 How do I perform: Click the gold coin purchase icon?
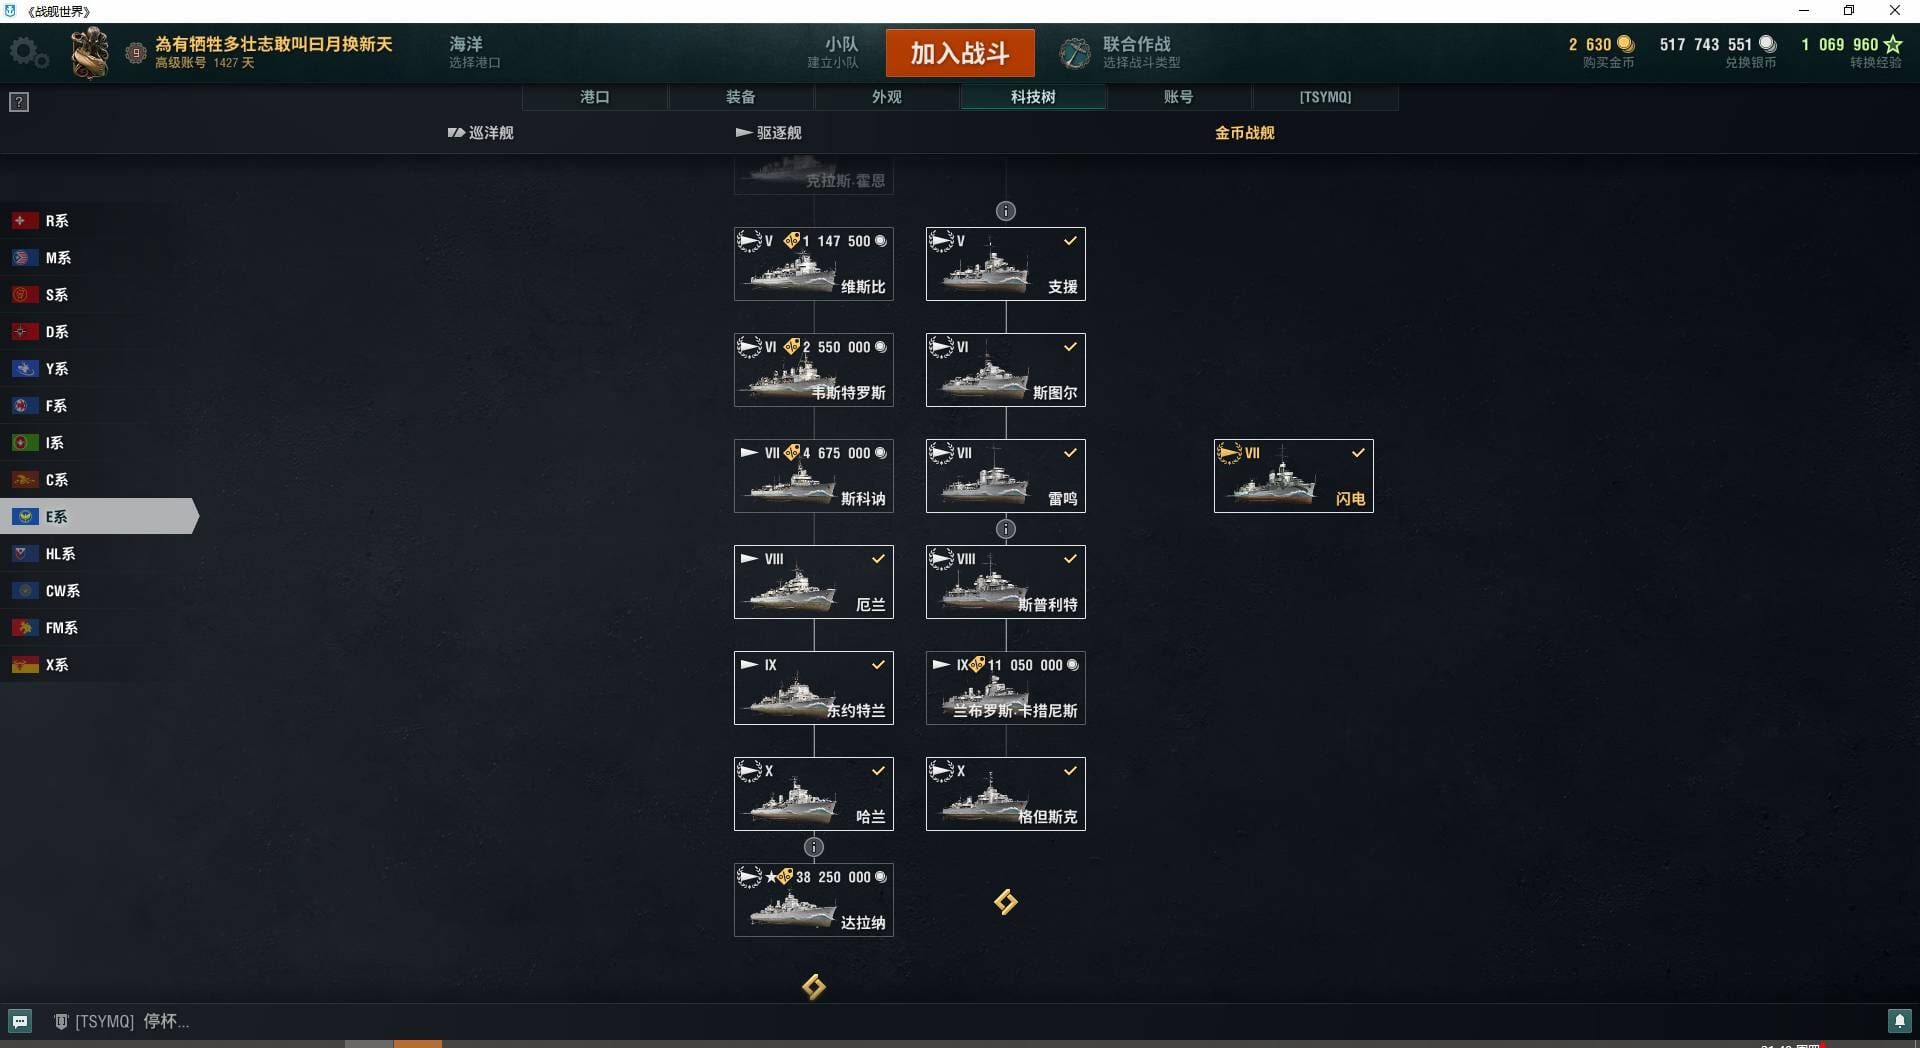point(1626,44)
